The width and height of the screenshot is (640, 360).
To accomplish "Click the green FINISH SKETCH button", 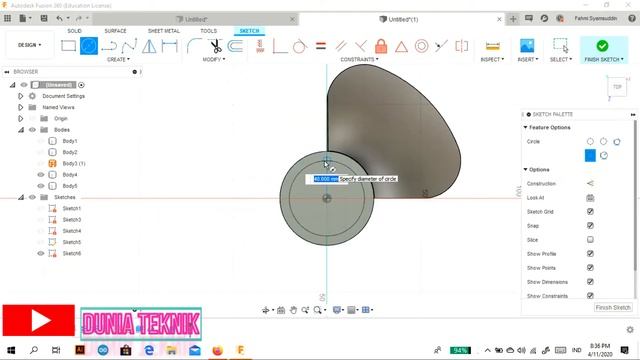I will pos(604,50).
